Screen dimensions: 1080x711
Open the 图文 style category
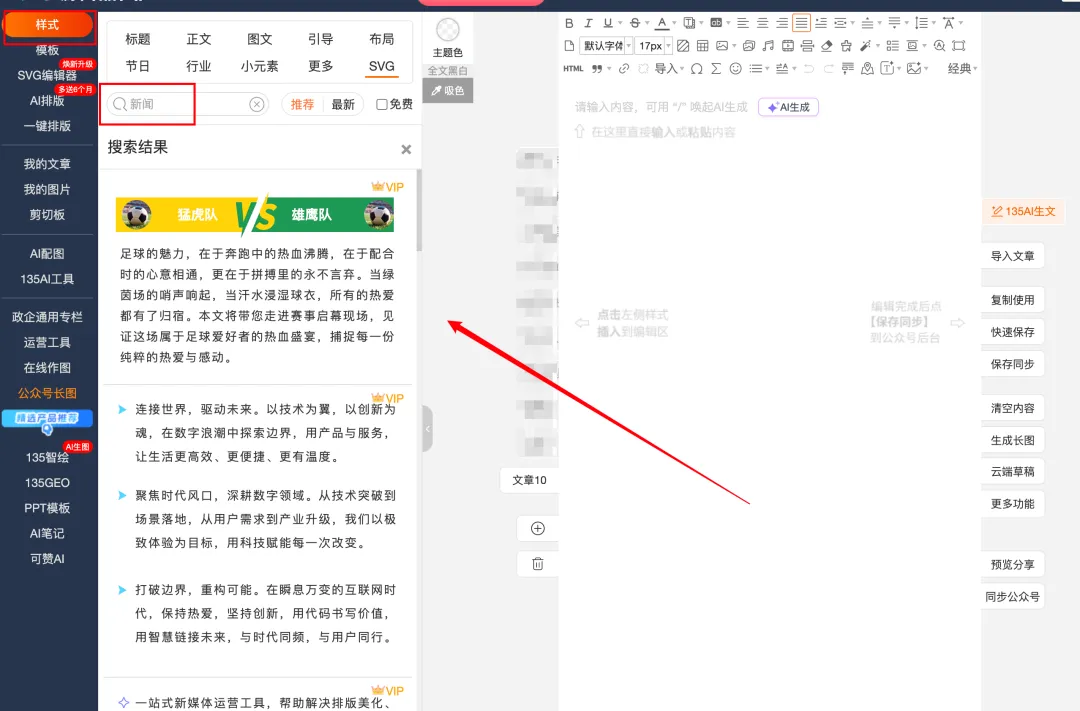tap(260, 39)
